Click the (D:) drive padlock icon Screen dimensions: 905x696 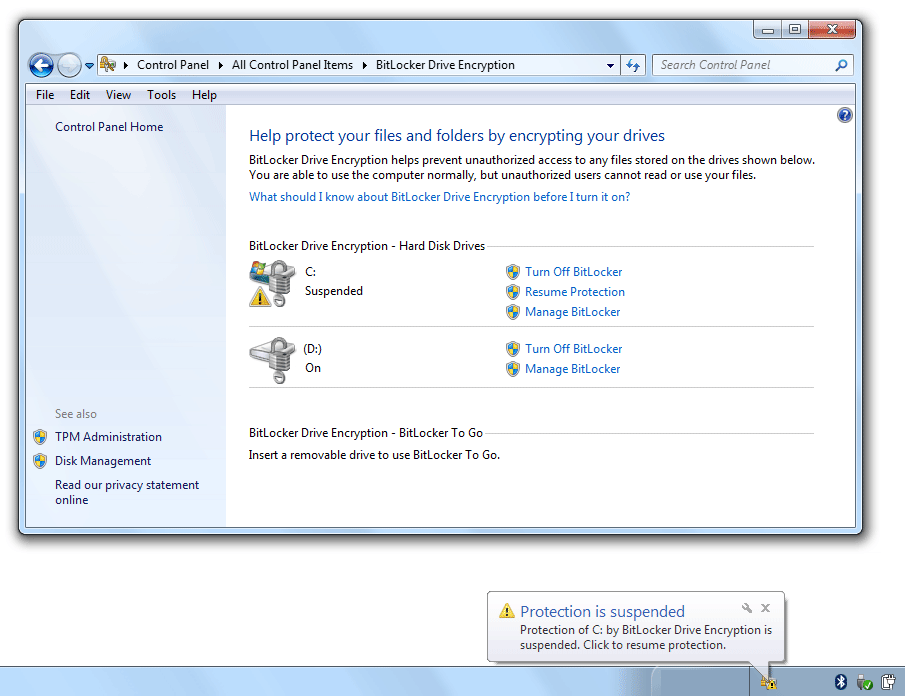point(272,360)
